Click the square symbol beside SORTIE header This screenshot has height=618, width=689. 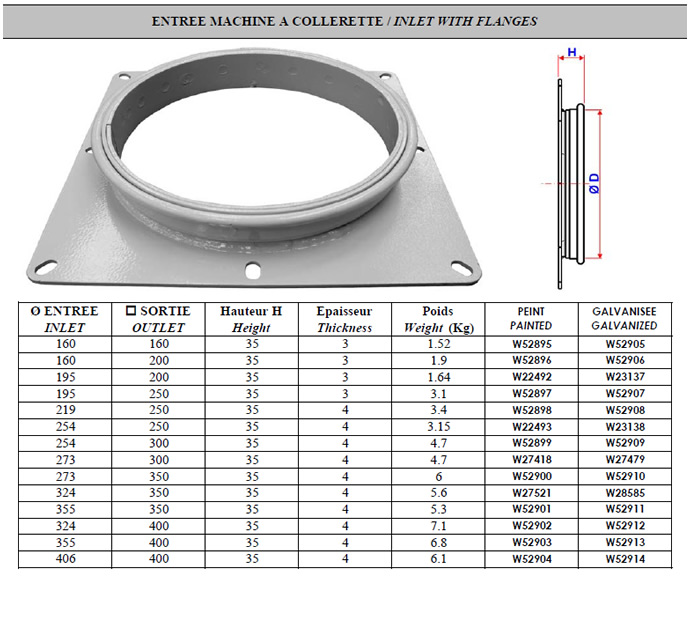pyautogui.click(x=131, y=311)
